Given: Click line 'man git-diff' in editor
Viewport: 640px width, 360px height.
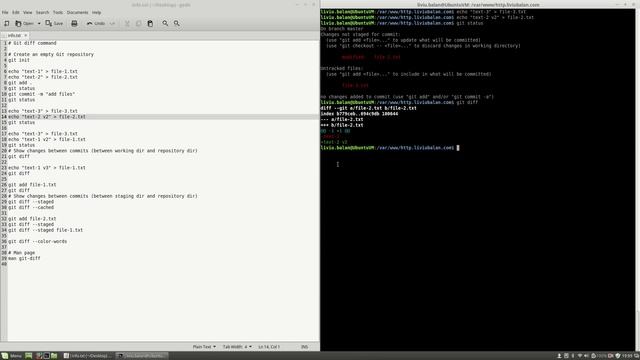Looking at the screenshot, I should (x=24, y=258).
